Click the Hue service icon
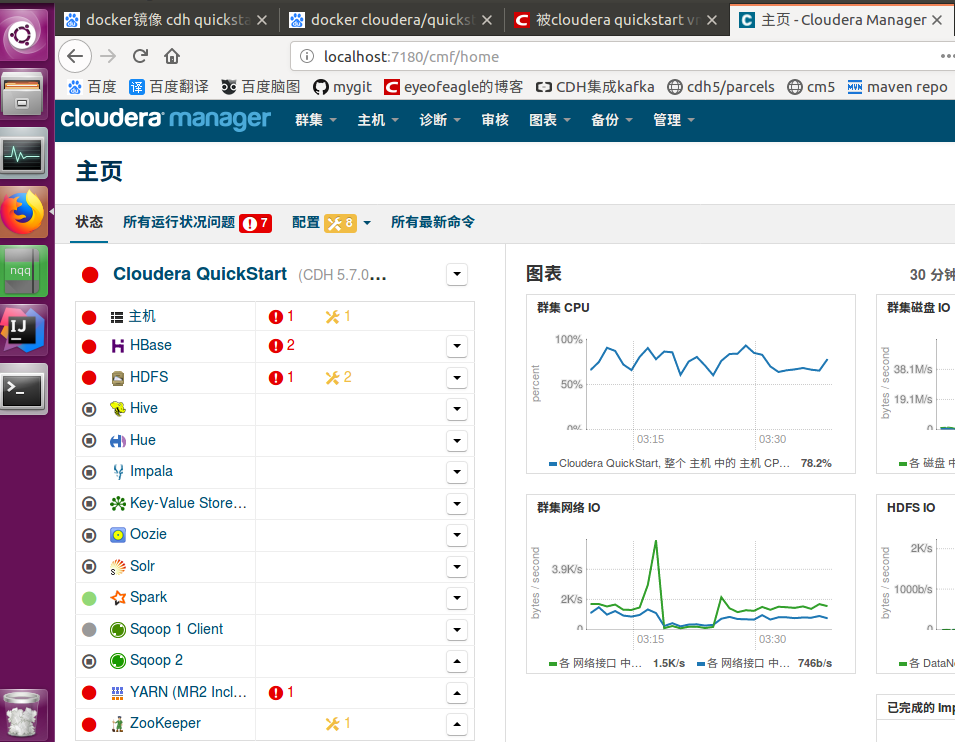 coord(117,440)
